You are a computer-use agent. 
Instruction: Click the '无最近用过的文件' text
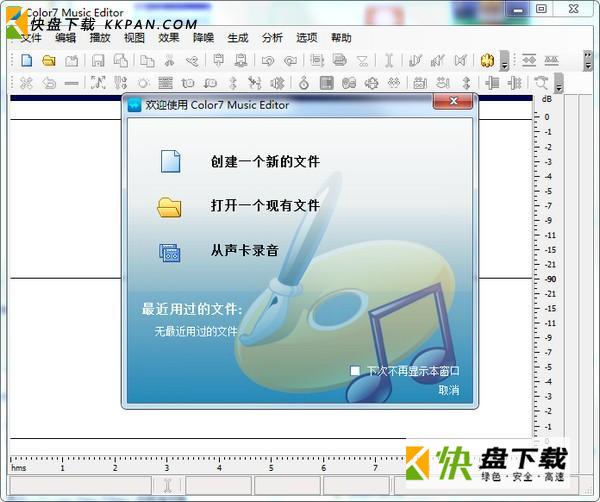[196, 331]
